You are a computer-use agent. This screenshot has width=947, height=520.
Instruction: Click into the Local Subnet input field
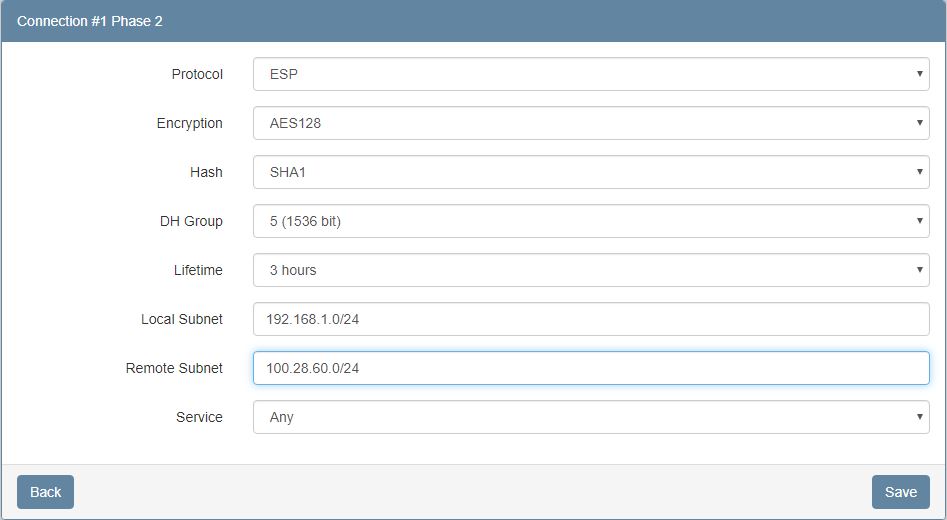pyautogui.click(x=590, y=319)
